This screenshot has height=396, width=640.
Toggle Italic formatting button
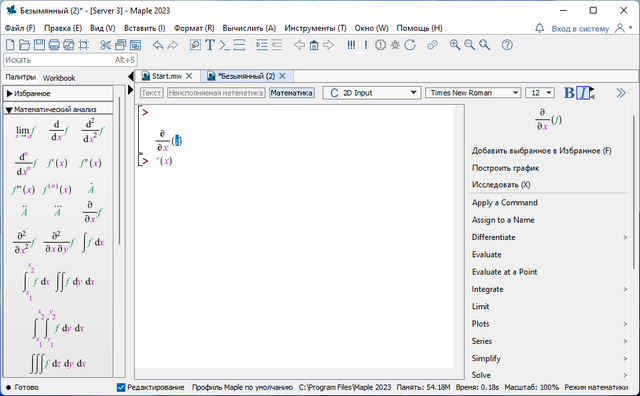pyautogui.click(x=584, y=93)
